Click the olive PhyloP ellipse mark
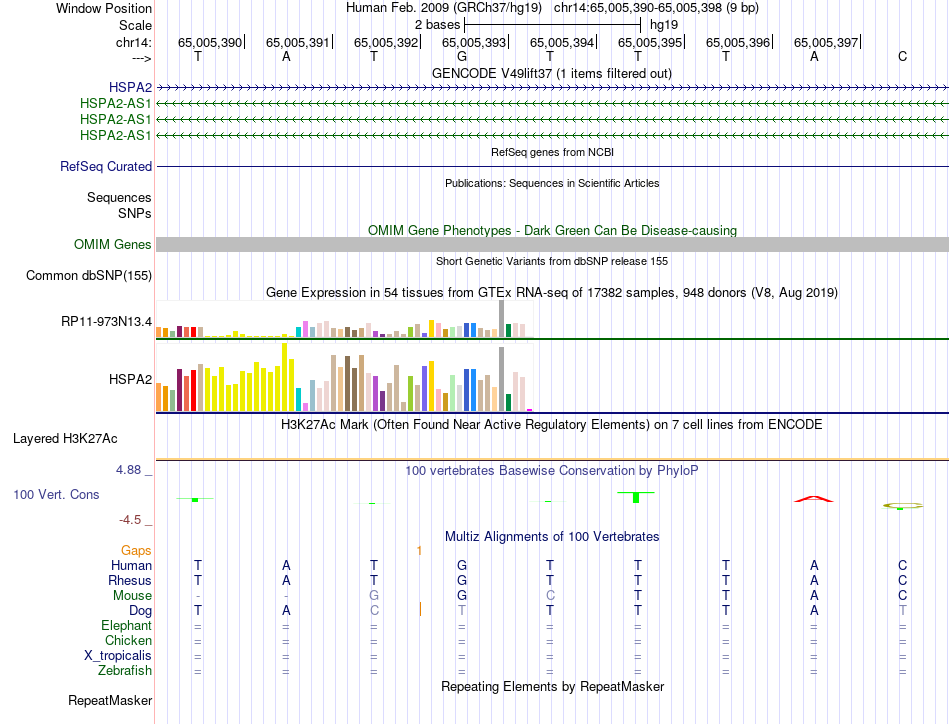This screenshot has height=724, width=950. click(903, 505)
